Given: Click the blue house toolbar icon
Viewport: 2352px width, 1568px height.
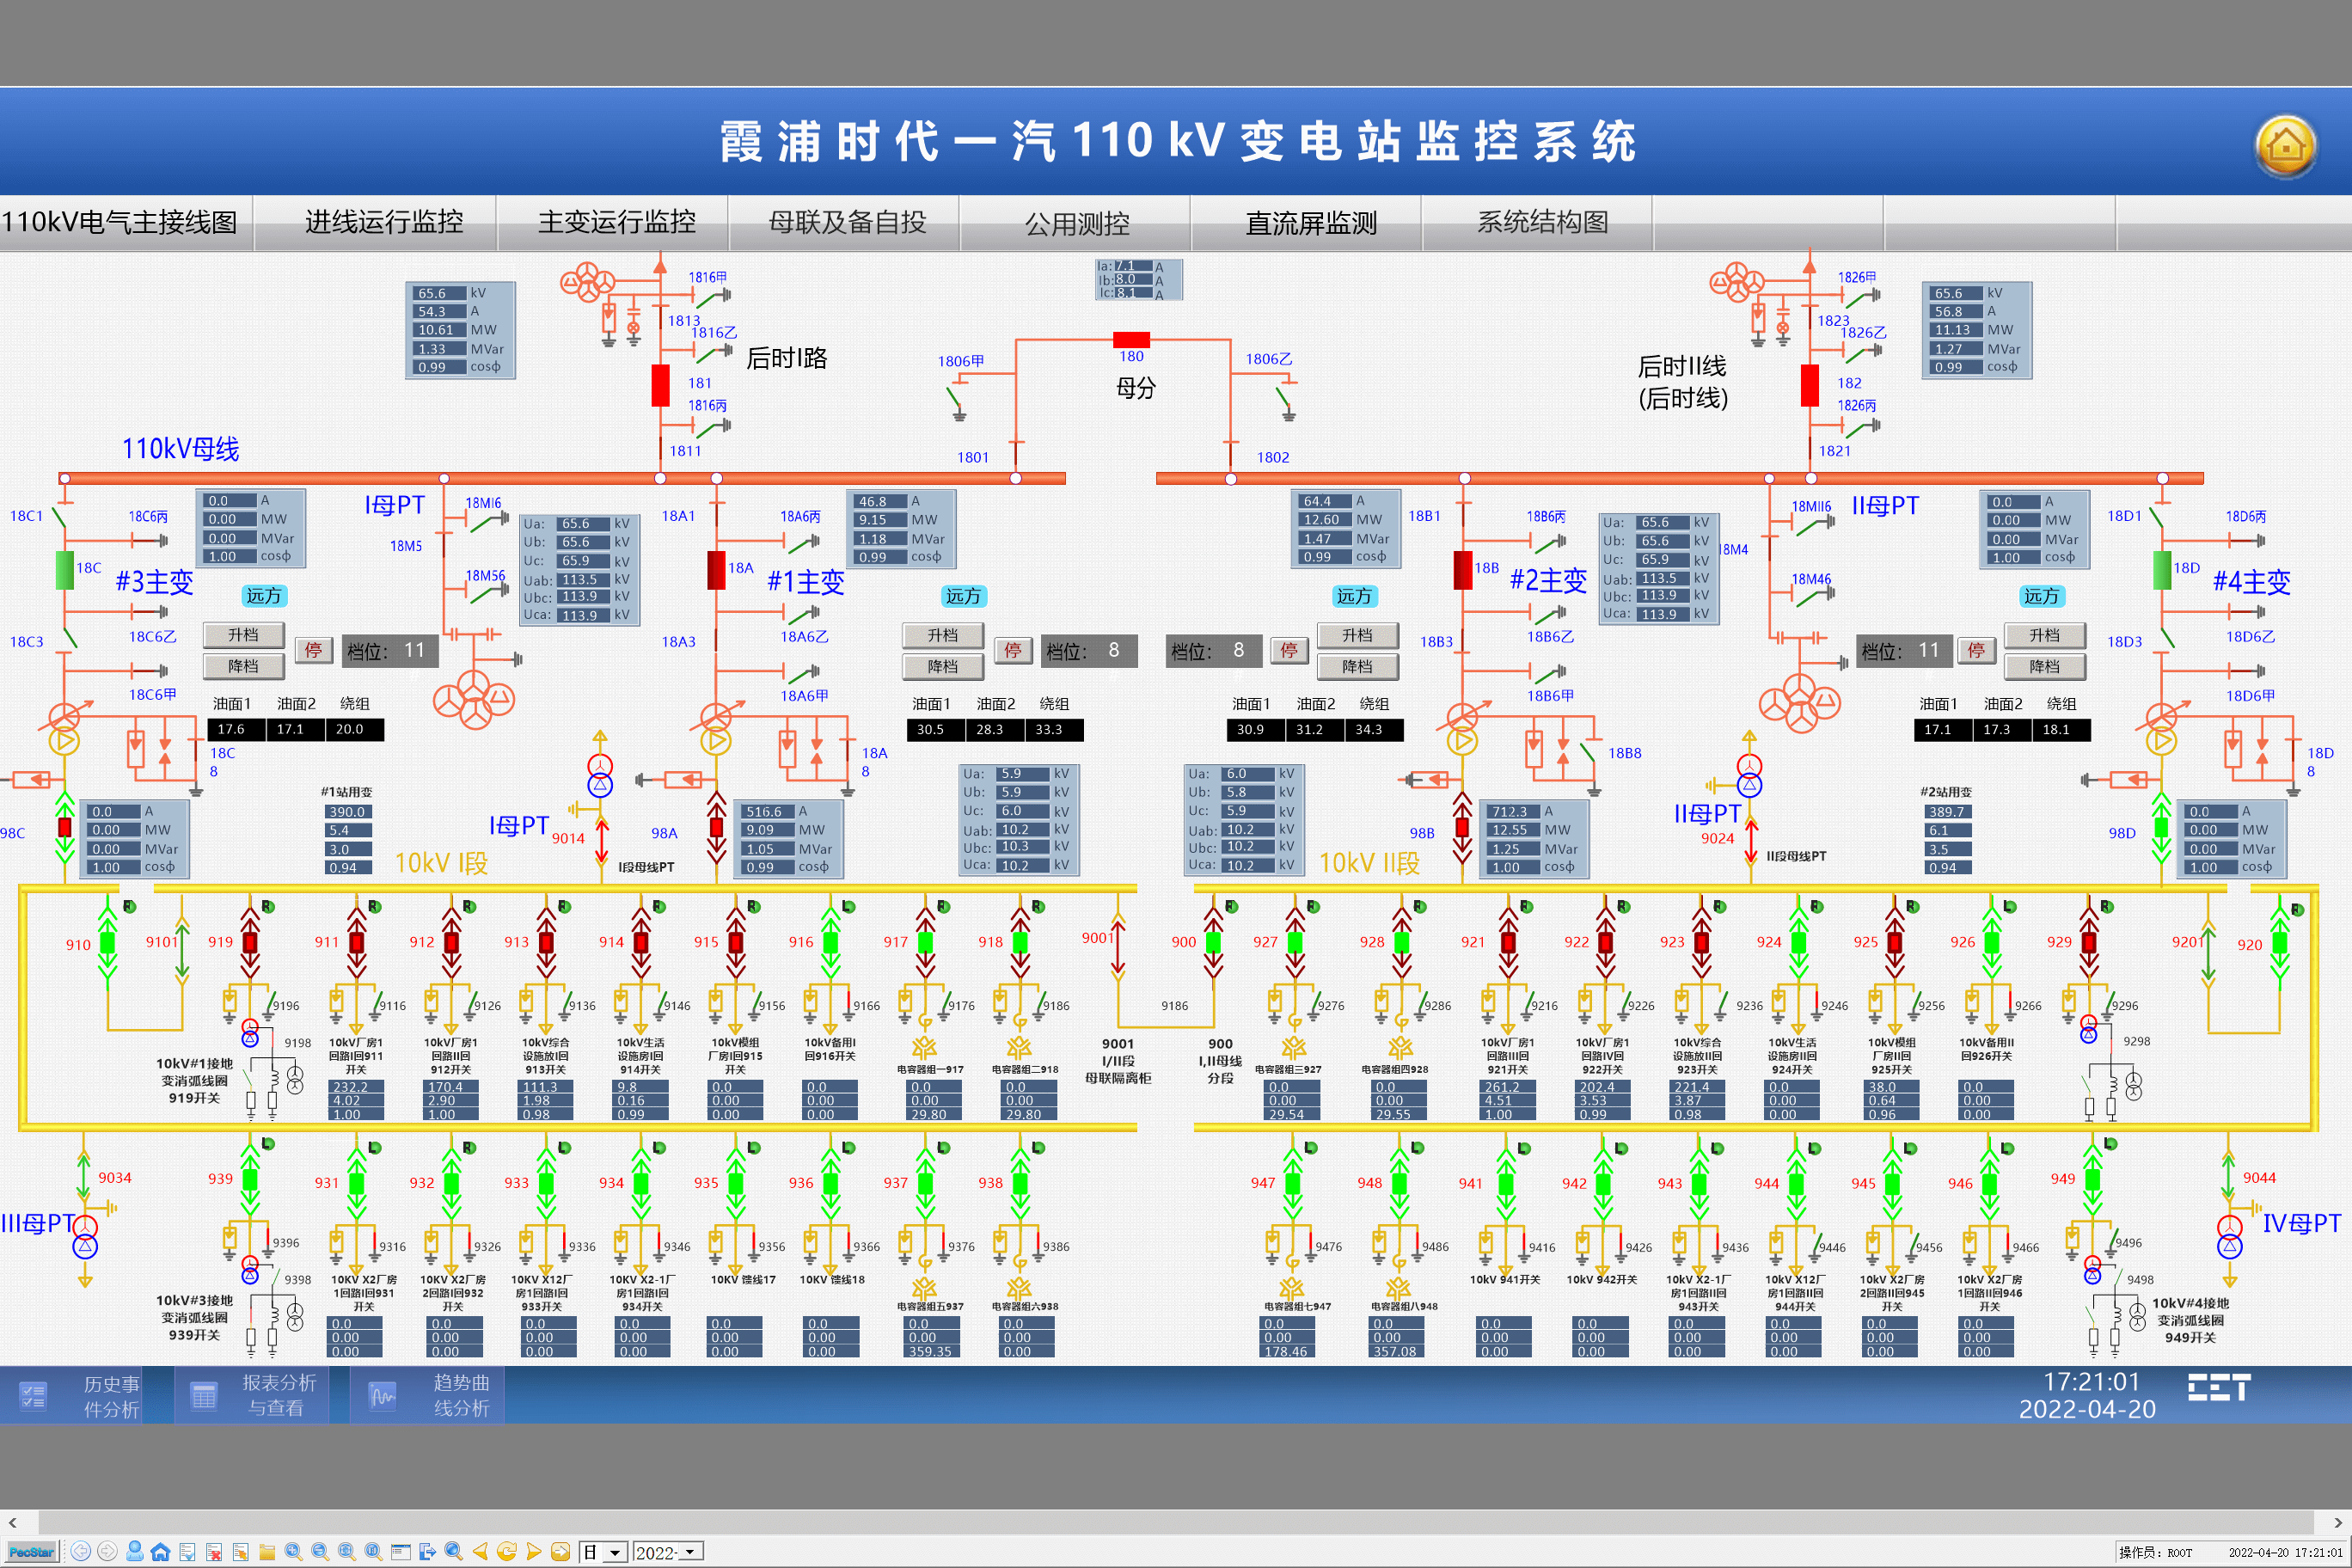Looking at the screenshot, I should [160, 1551].
